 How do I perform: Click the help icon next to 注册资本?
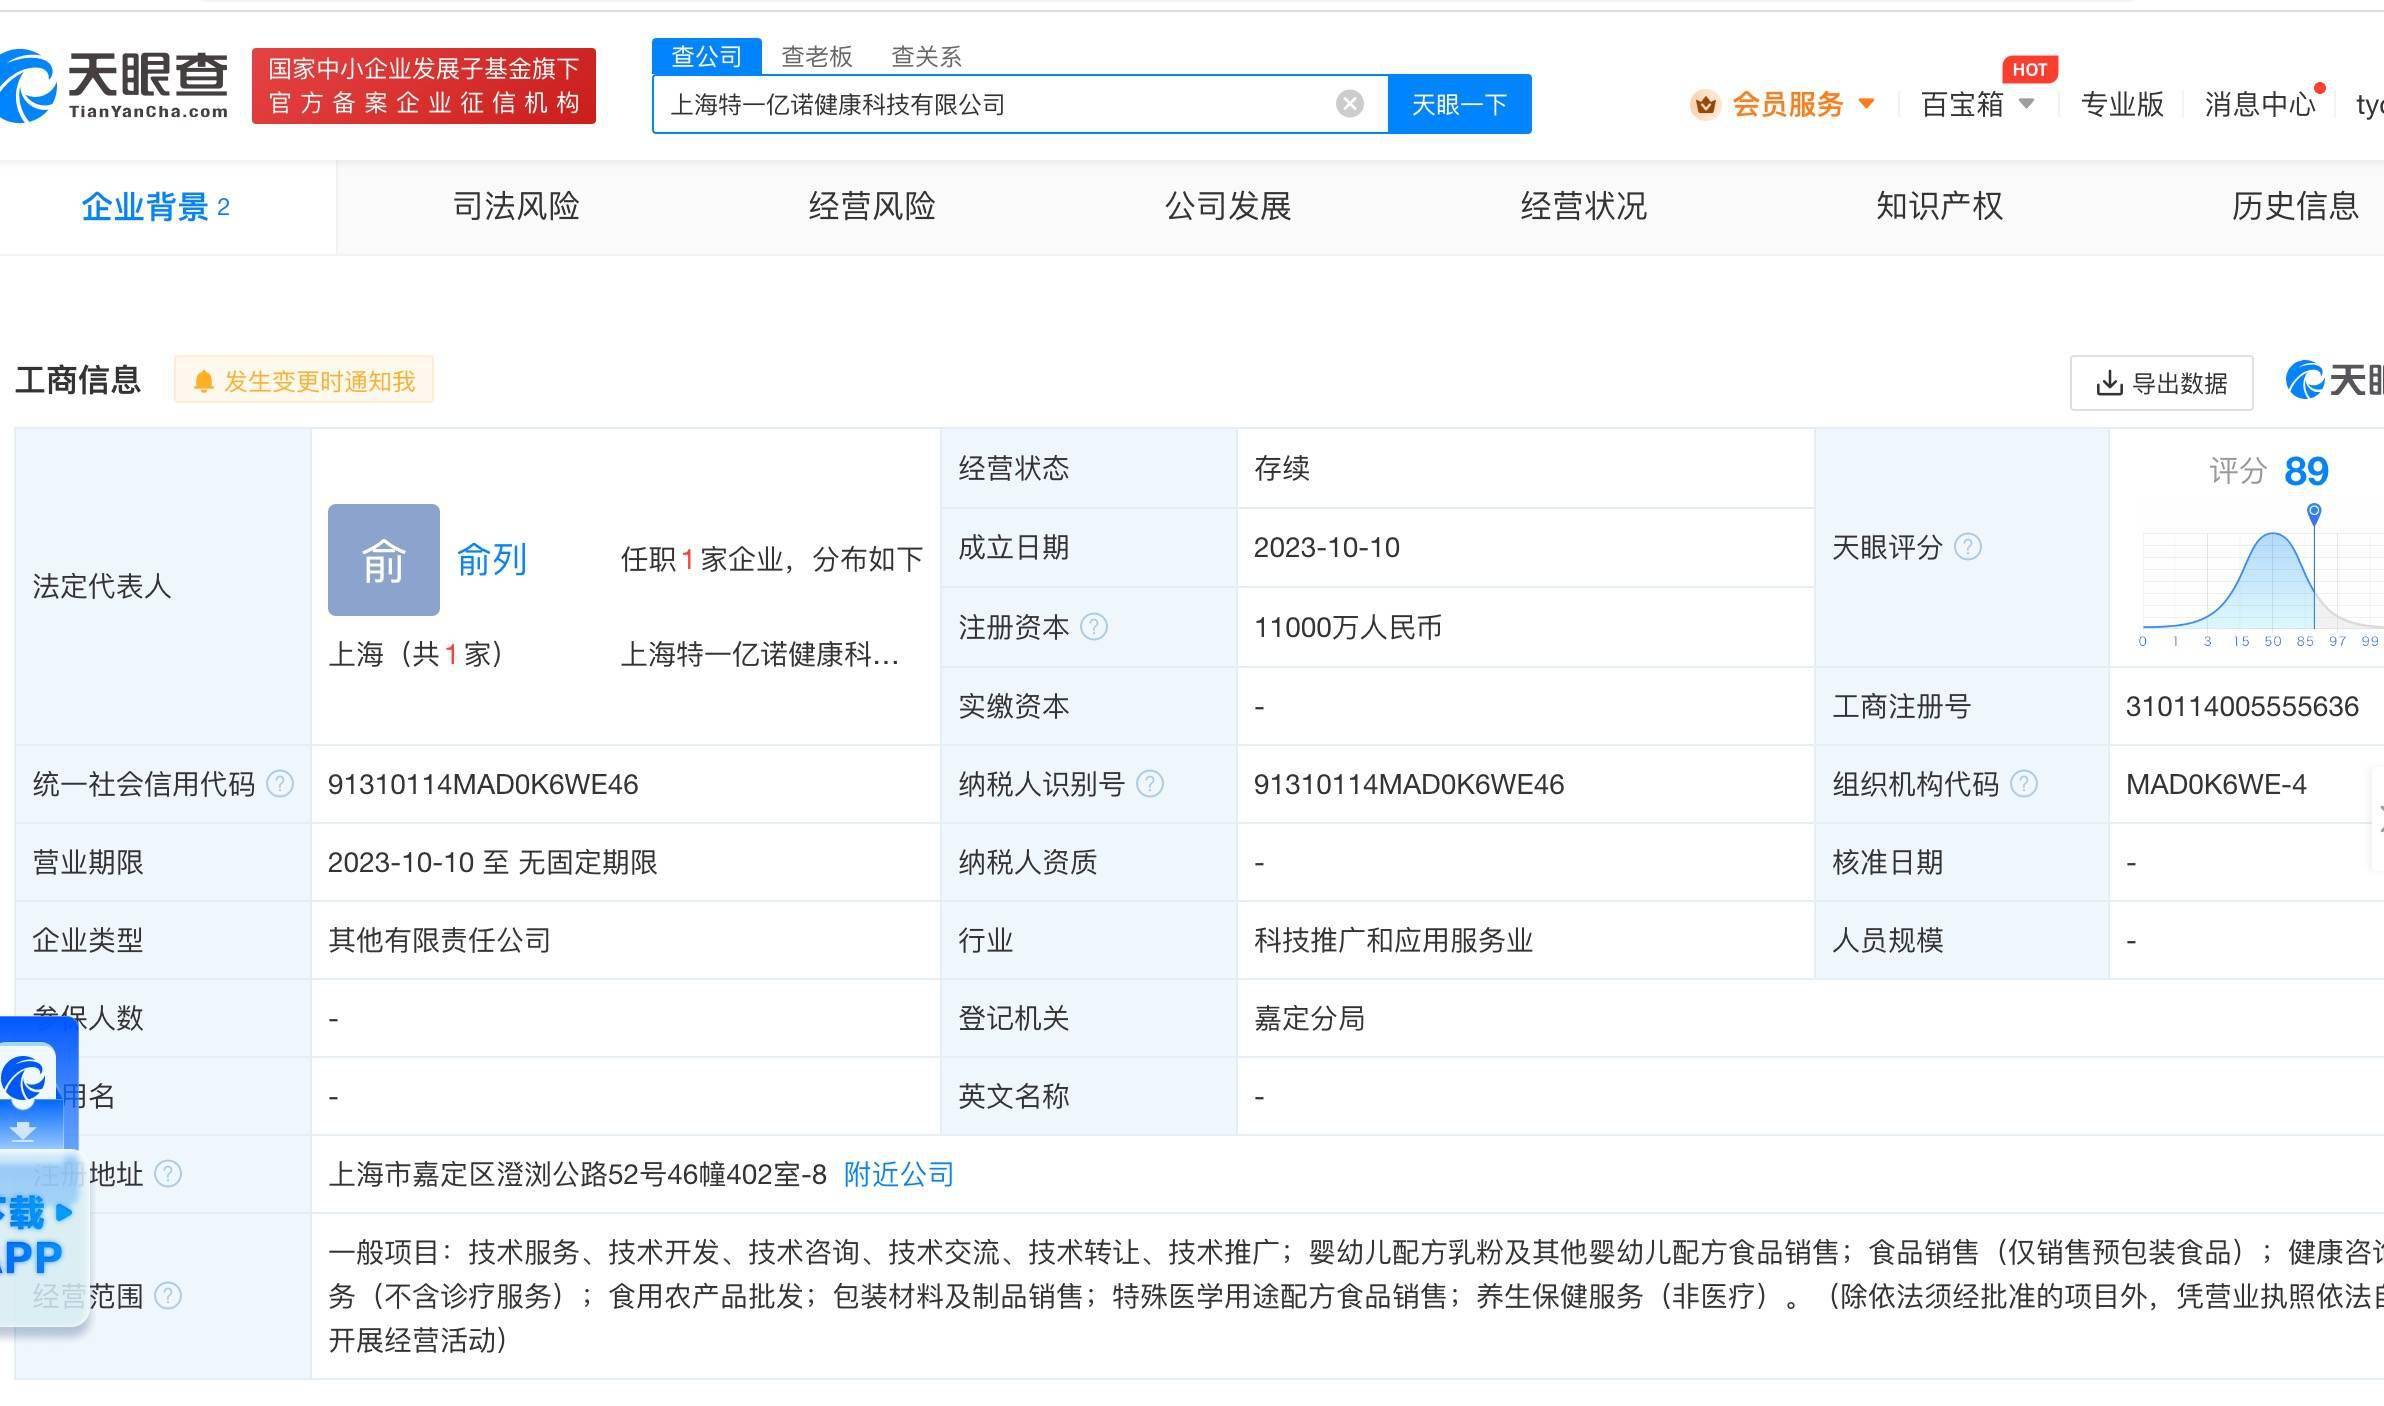[x=1094, y=627]
